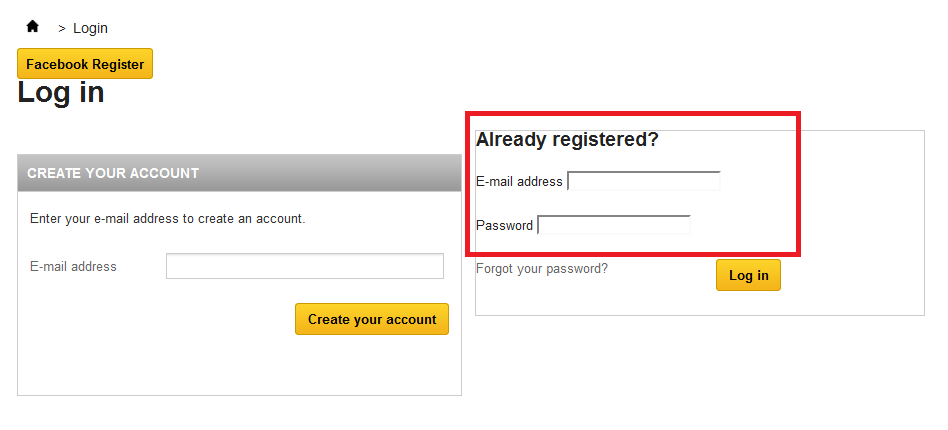
Task: Click the breadcrumb separator arrow
Action: tap(62, 28)
